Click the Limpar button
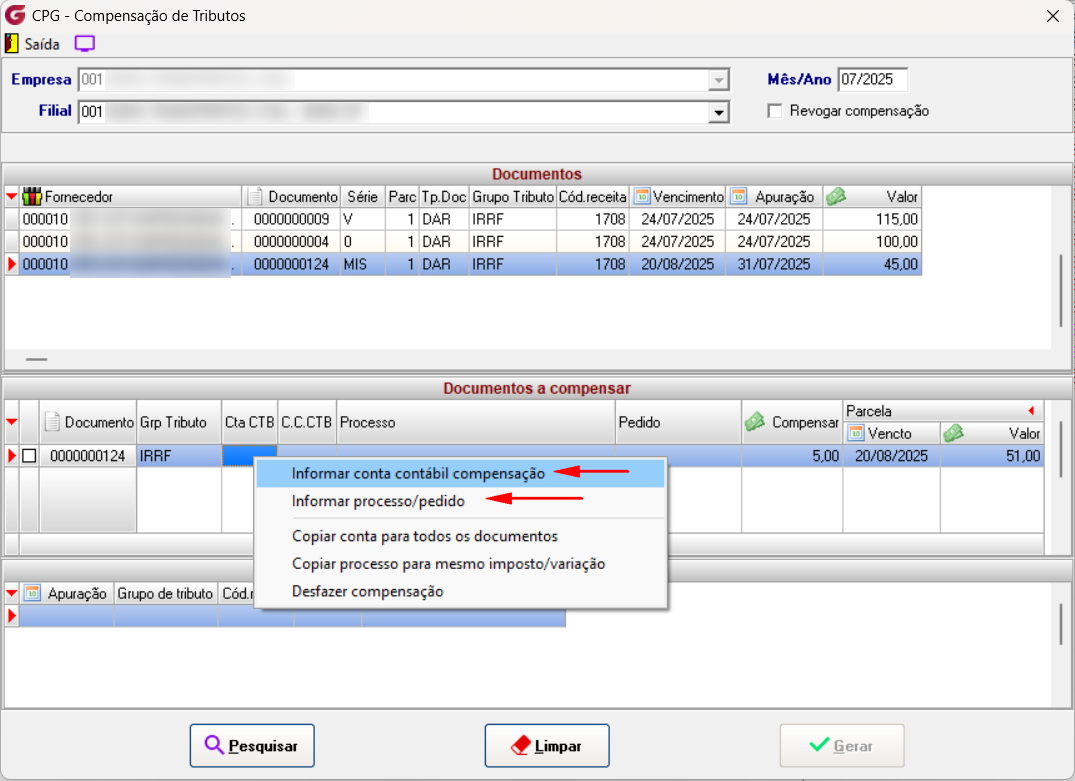This screenshot has height=781, width=1075. [x=547, y=745]
